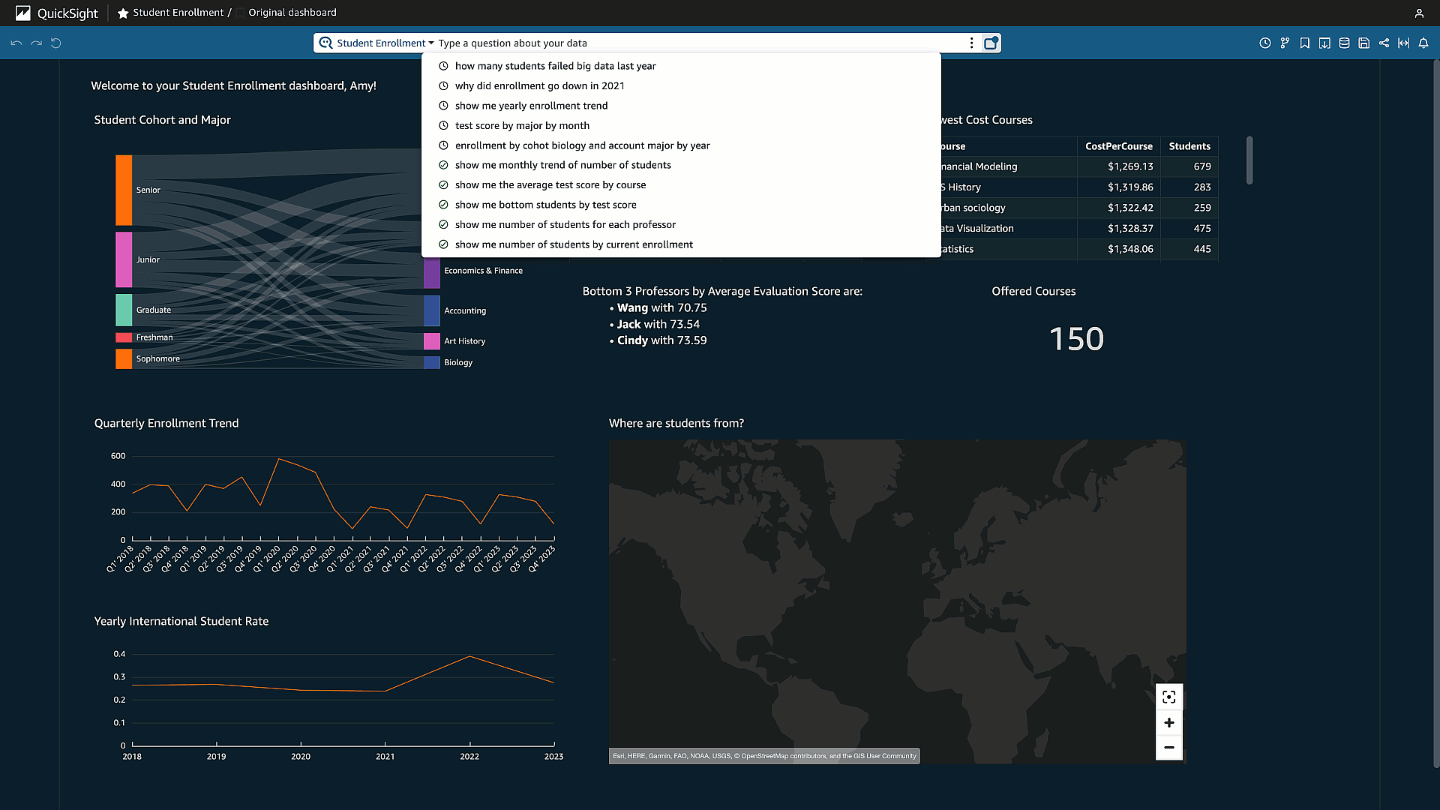Click the question input field
The height and width of the screenshot is (810, 1440).
(x=698, y=43)
